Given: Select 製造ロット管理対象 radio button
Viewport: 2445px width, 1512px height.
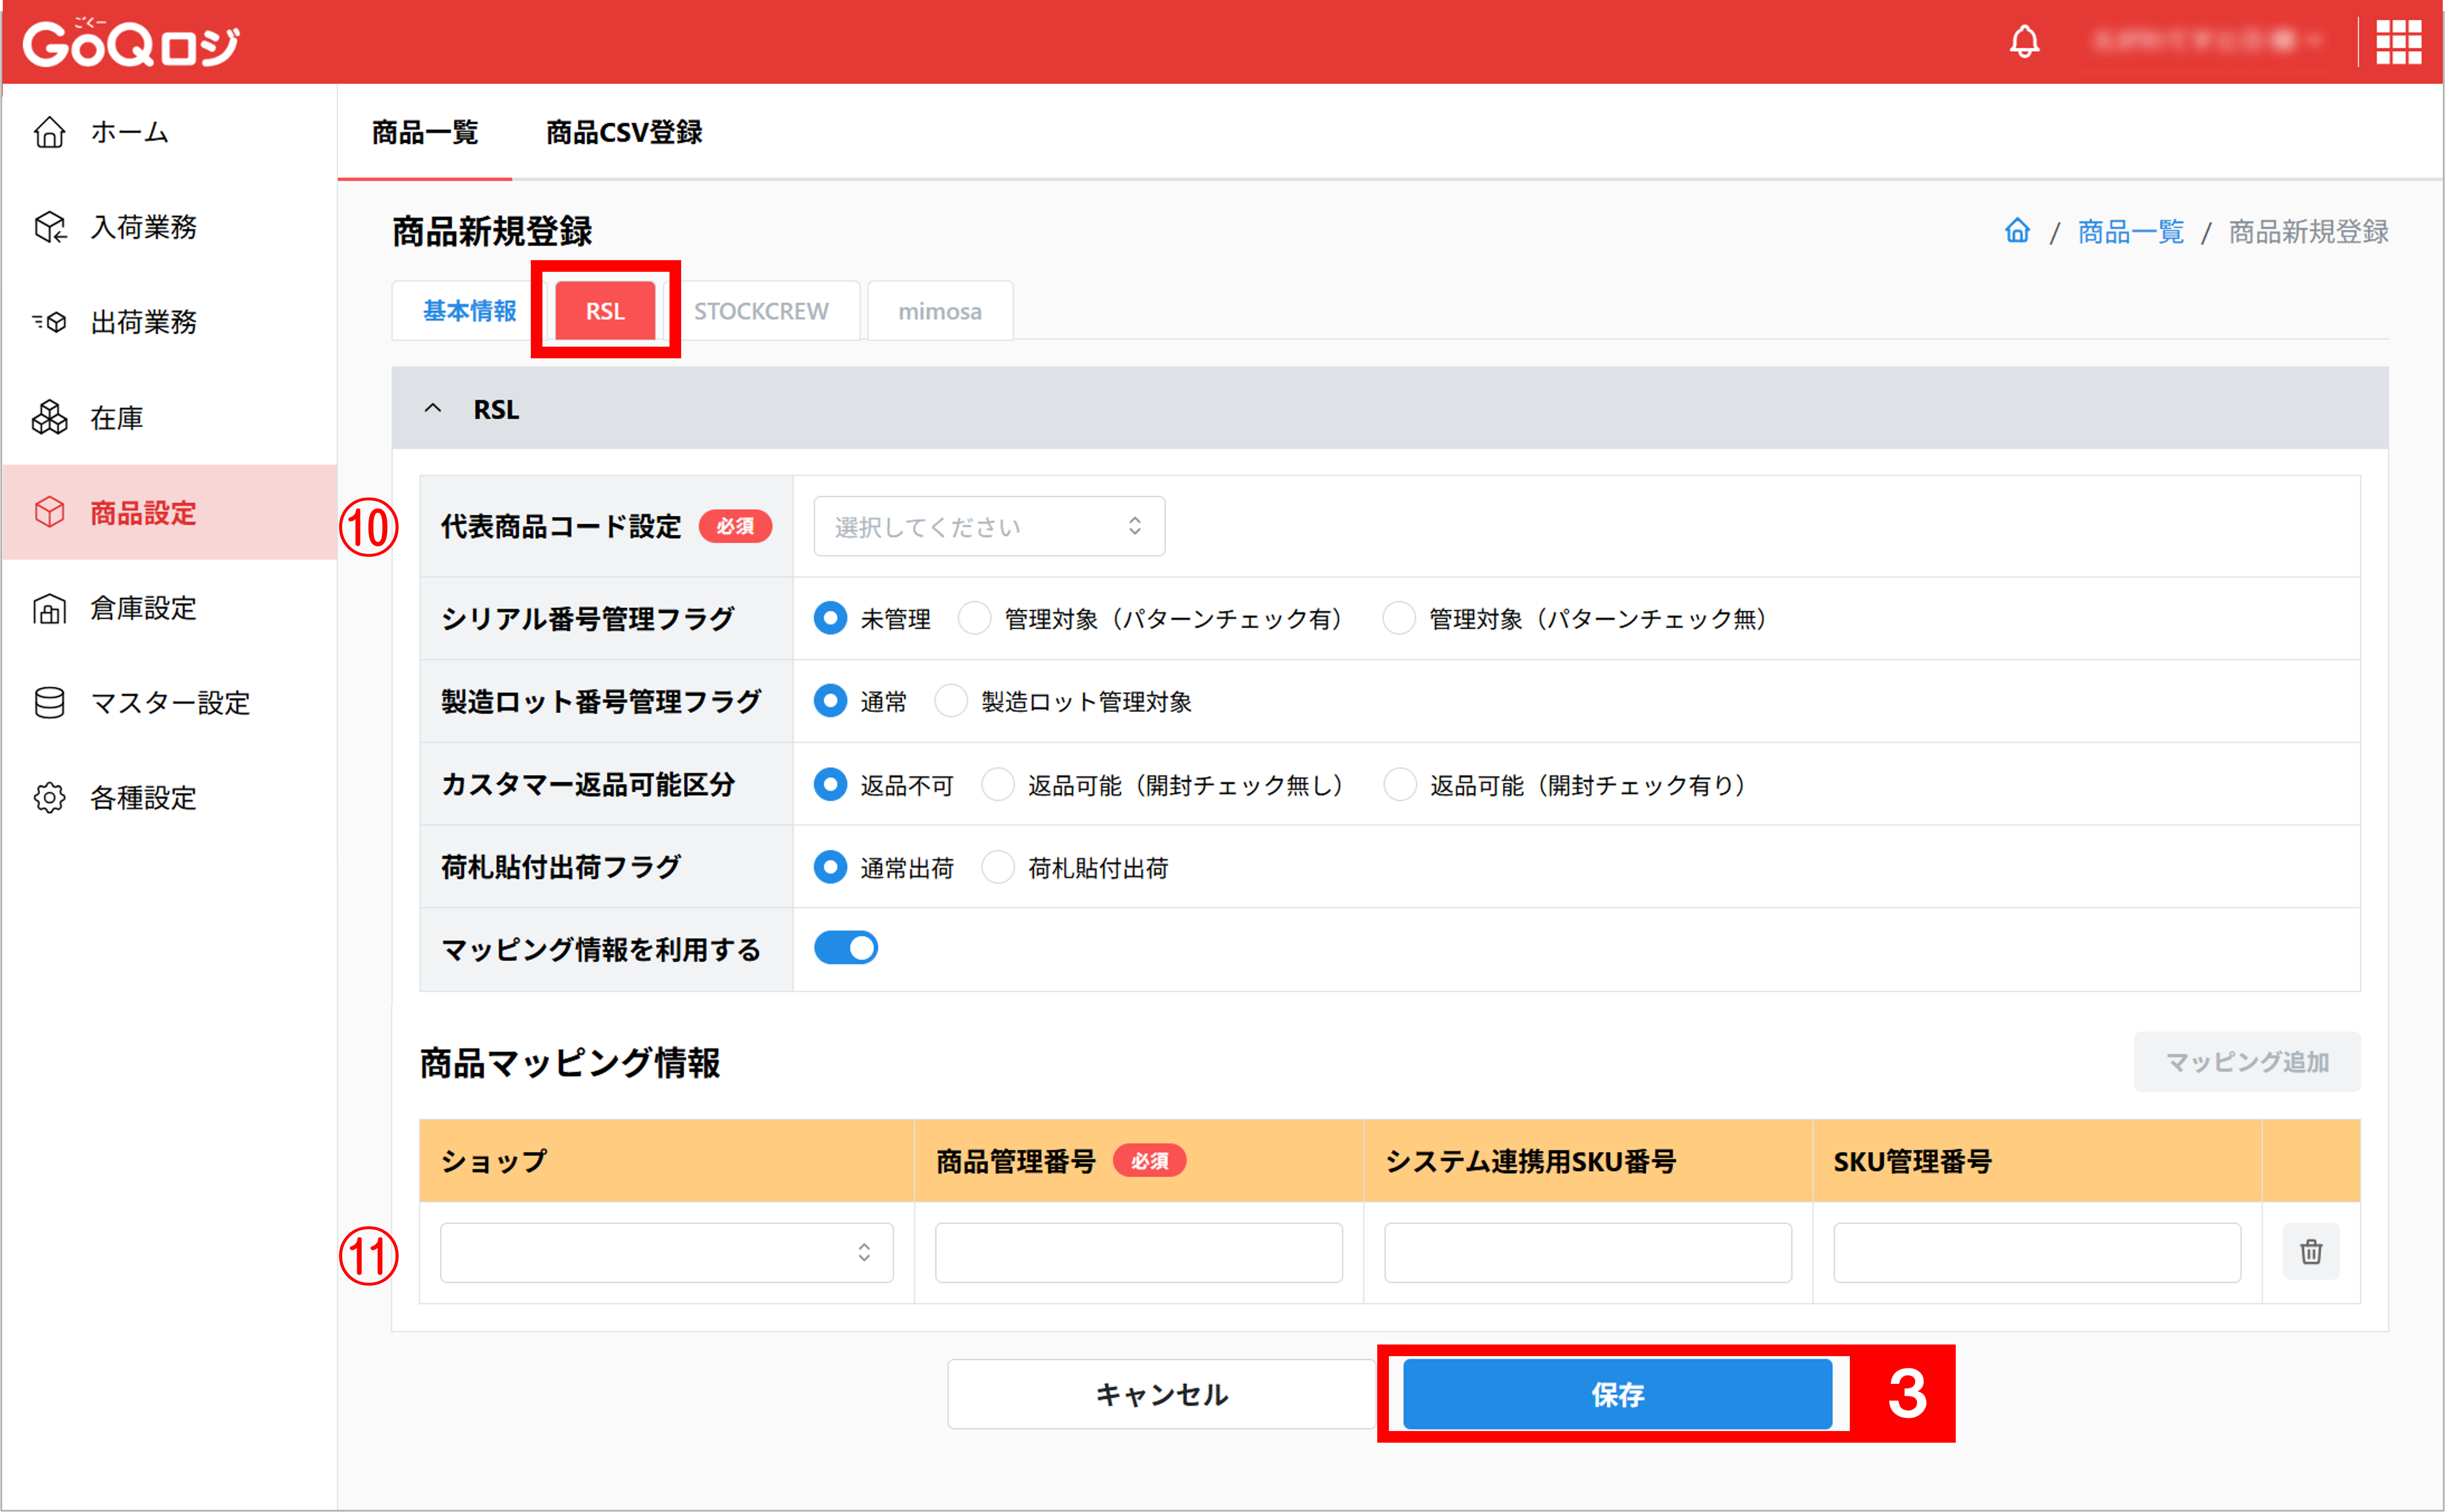Looking at the screenshot, I should coord(951,701).
